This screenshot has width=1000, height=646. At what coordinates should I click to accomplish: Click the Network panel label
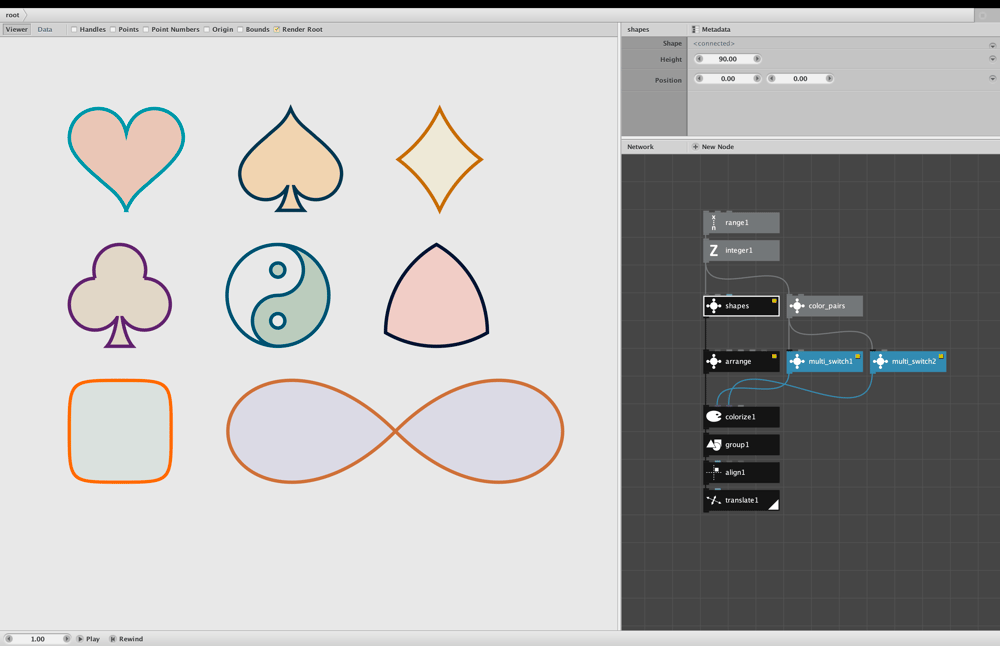[640, 147]
